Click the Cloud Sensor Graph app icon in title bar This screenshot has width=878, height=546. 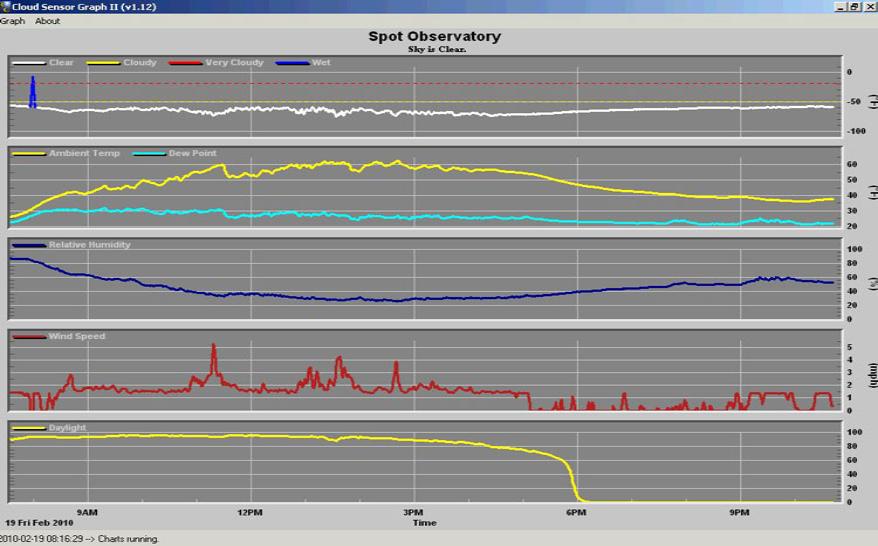[x=5, y=6]
